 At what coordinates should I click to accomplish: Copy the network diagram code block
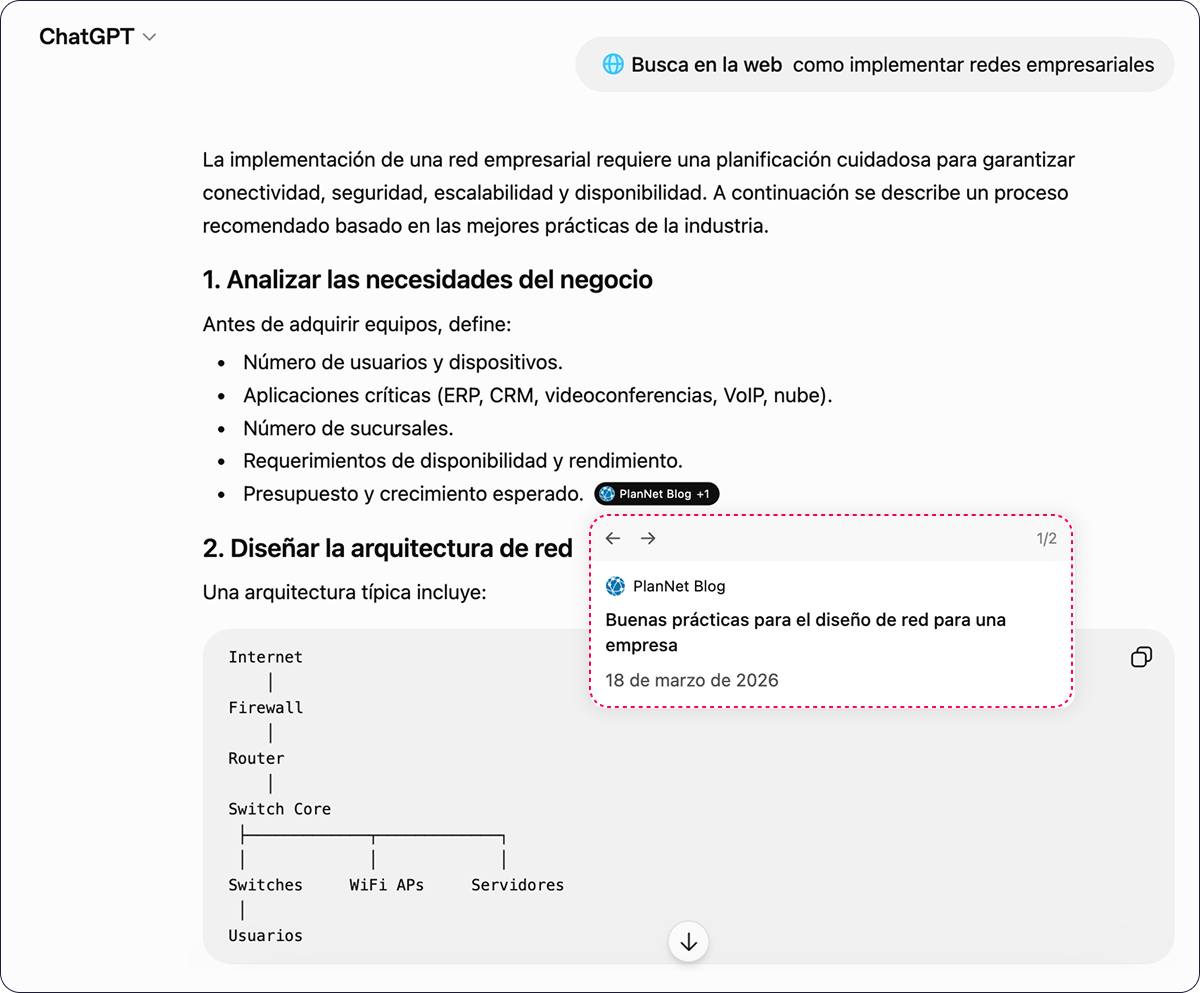click(1141, 657)
